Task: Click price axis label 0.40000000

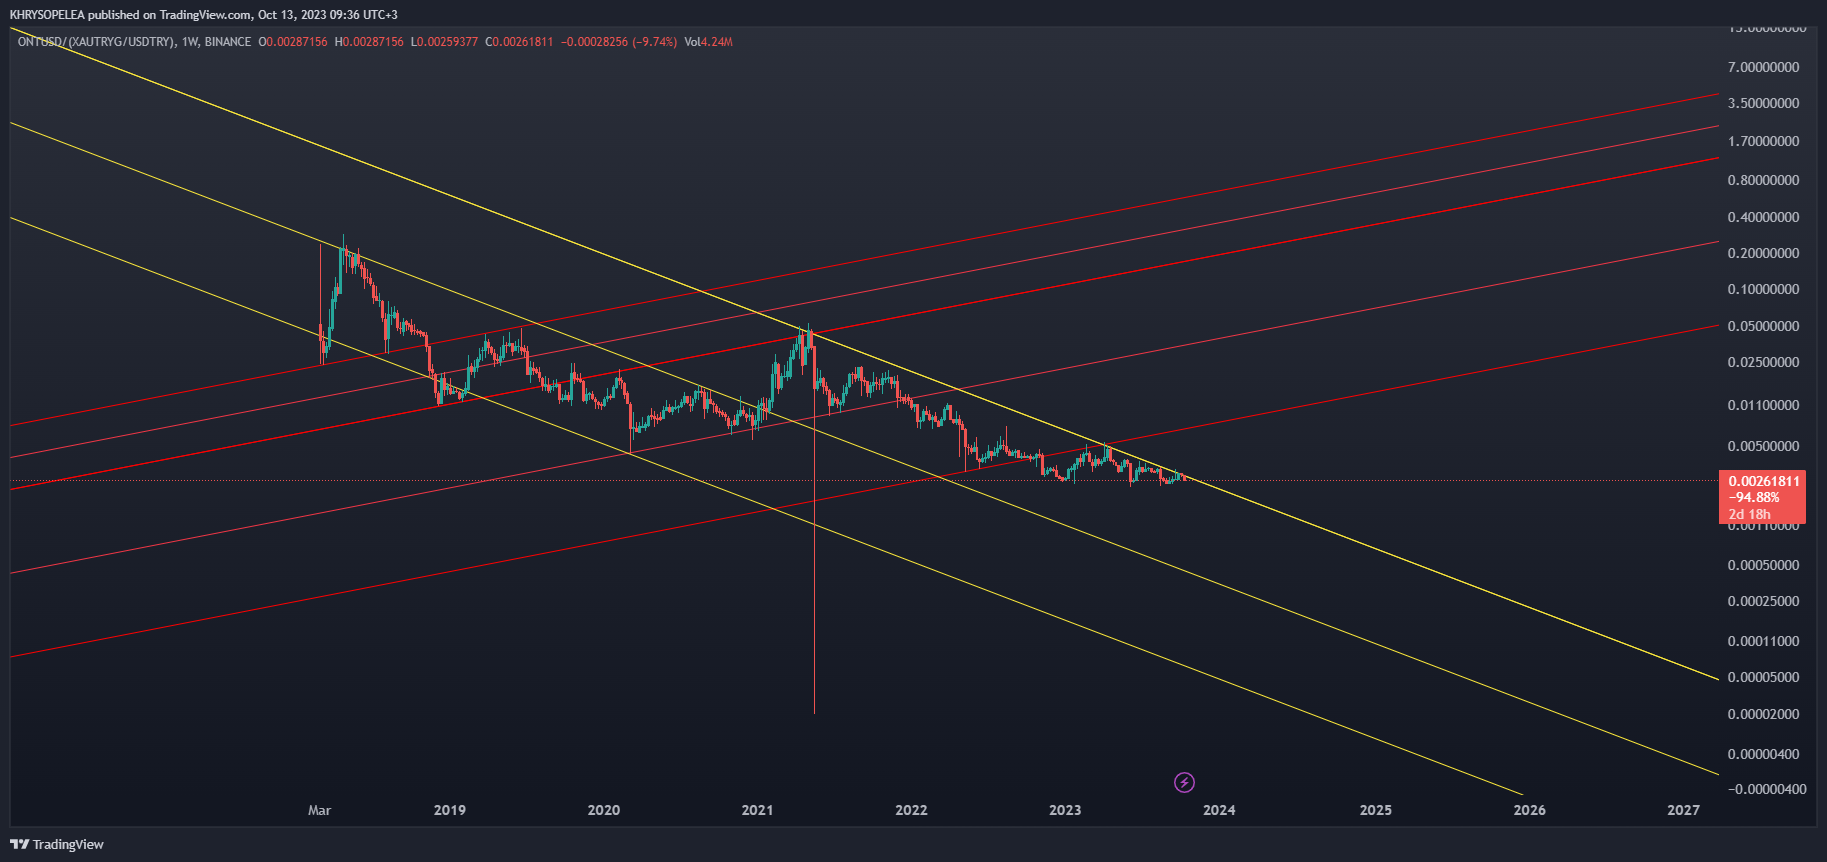Action: click(x=1763, y=217)
